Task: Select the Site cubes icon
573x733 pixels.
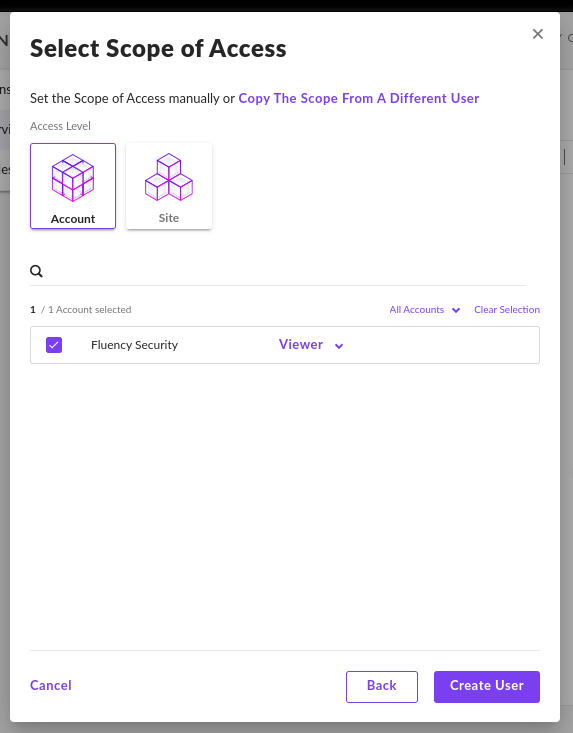Action: 169,177
